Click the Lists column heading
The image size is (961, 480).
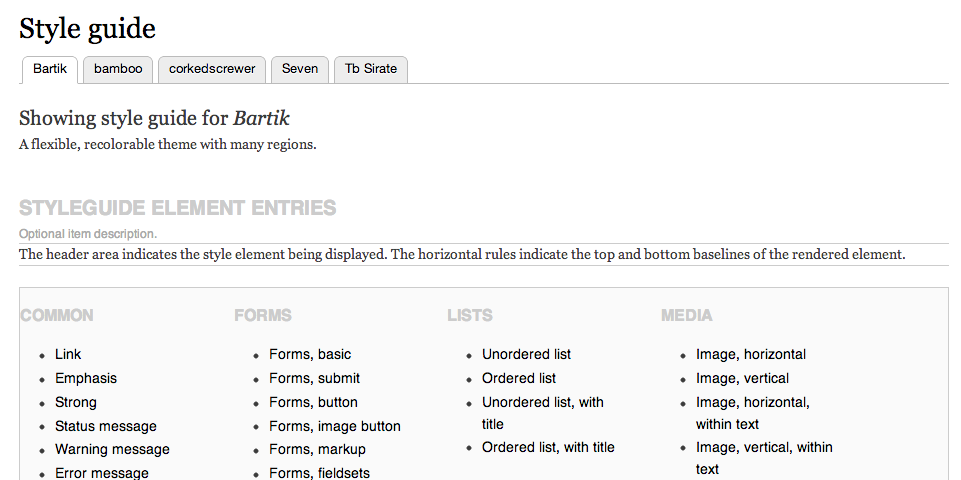click(470, 316)
